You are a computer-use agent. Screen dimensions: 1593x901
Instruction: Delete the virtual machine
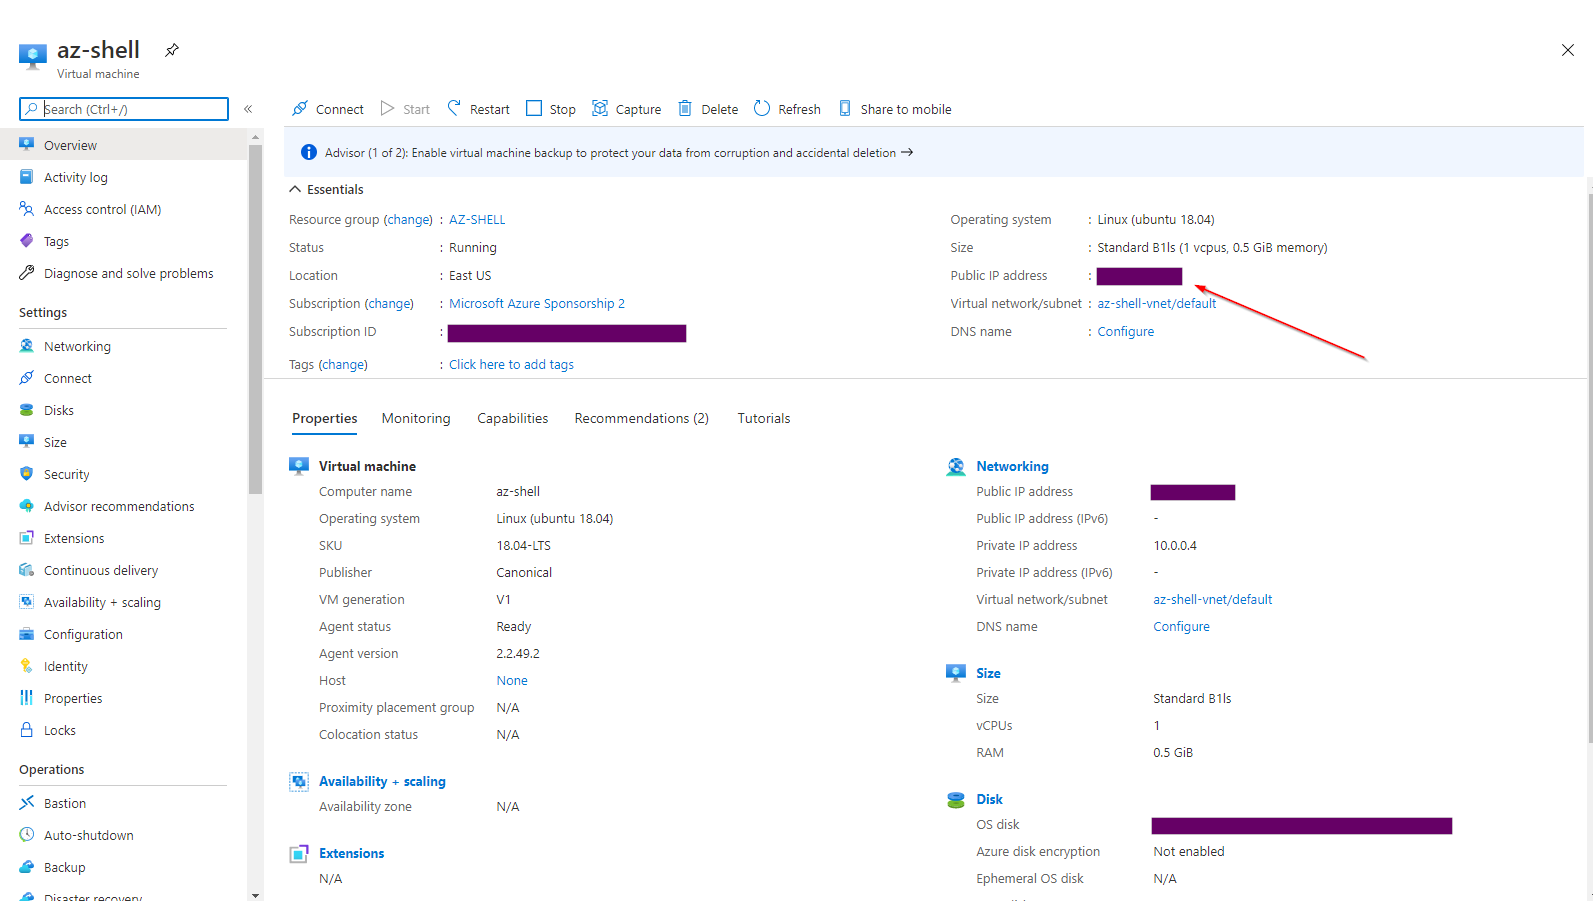pos(708,109)
